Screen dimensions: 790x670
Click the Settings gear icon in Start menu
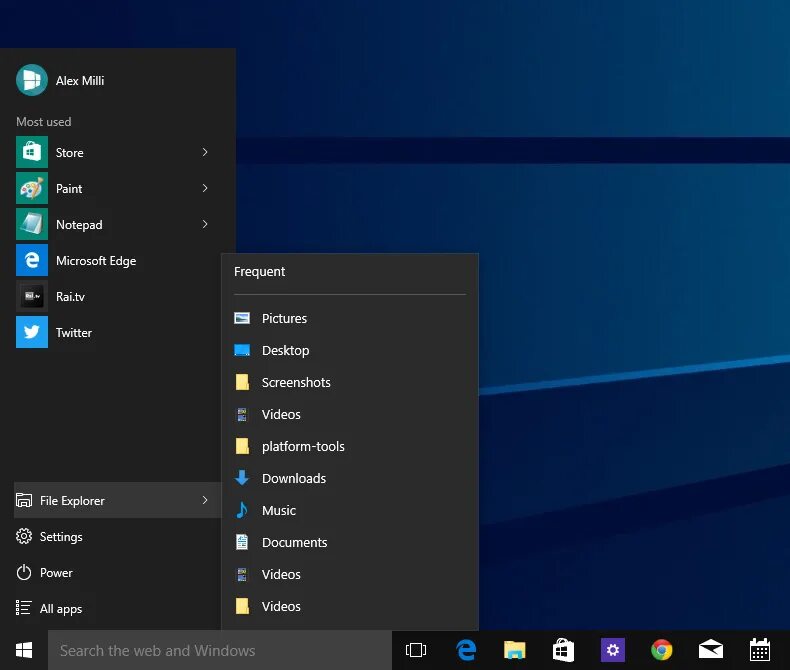[24, 536]
